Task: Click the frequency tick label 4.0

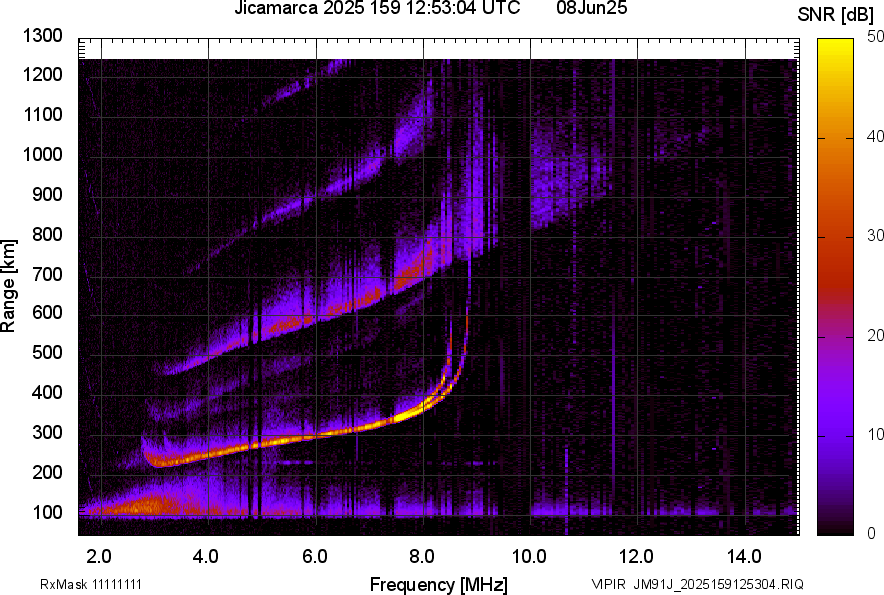Action: pyautogui.click(x=206, y=557)
